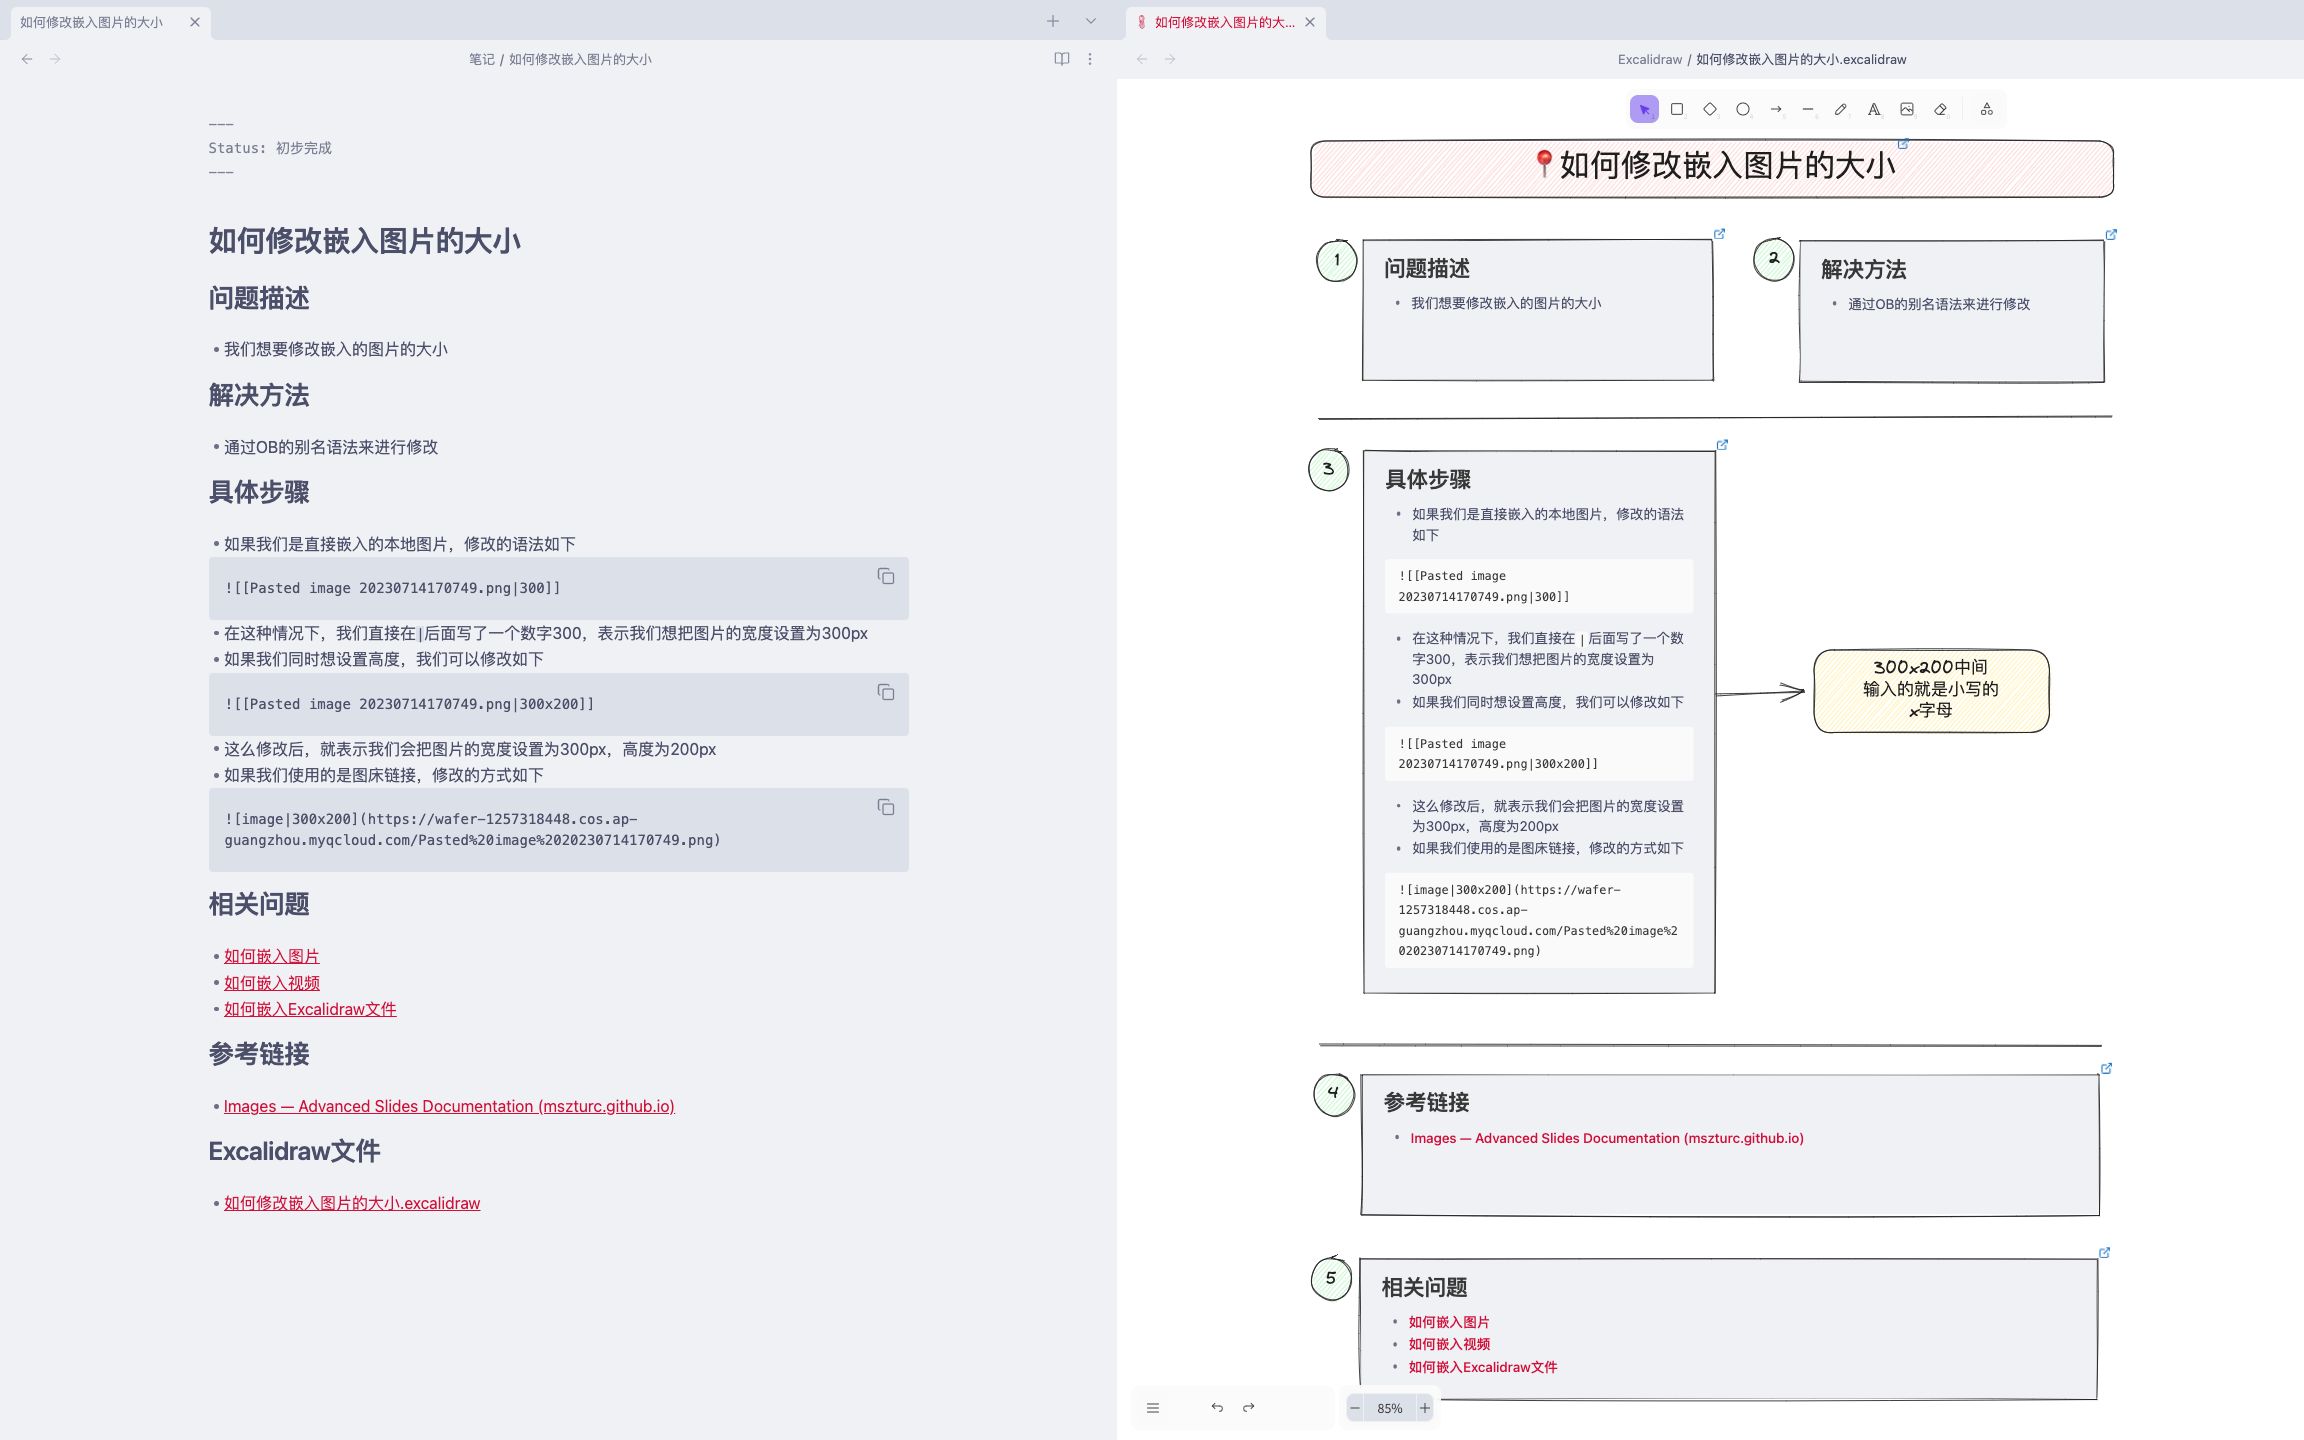Open a new tab with plus button

tap(1053, 21)
